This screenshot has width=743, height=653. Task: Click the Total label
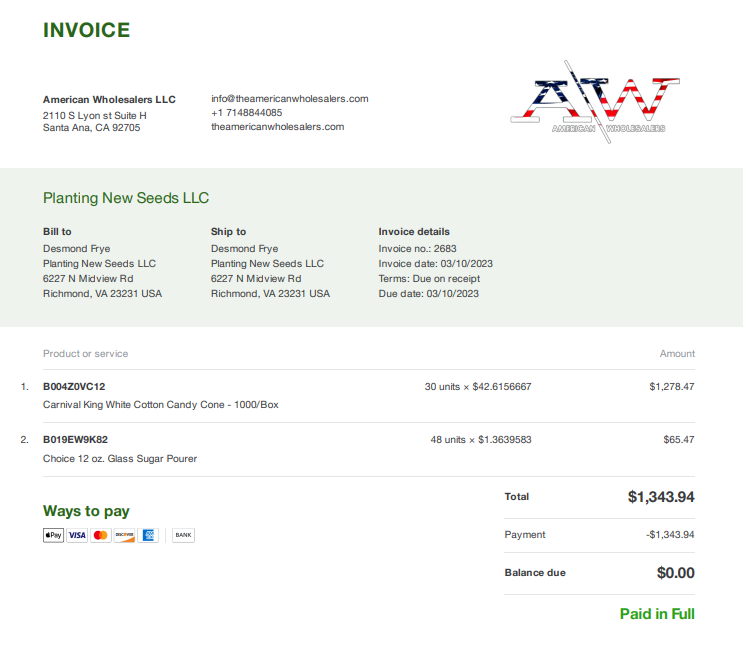coord(516,497)
